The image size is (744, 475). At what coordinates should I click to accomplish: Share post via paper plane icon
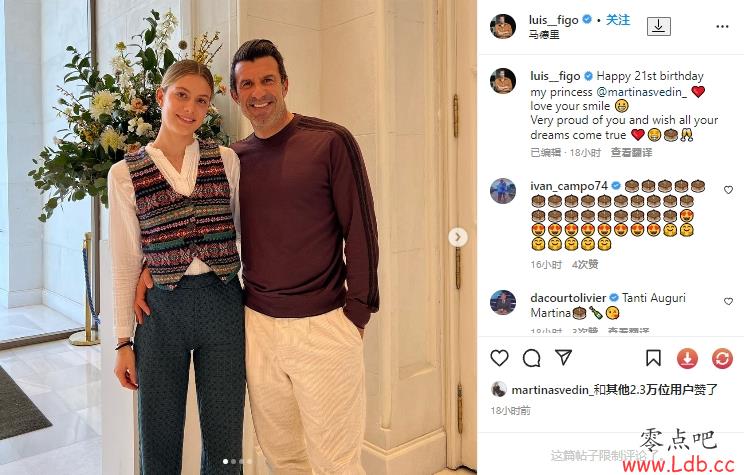564,357
